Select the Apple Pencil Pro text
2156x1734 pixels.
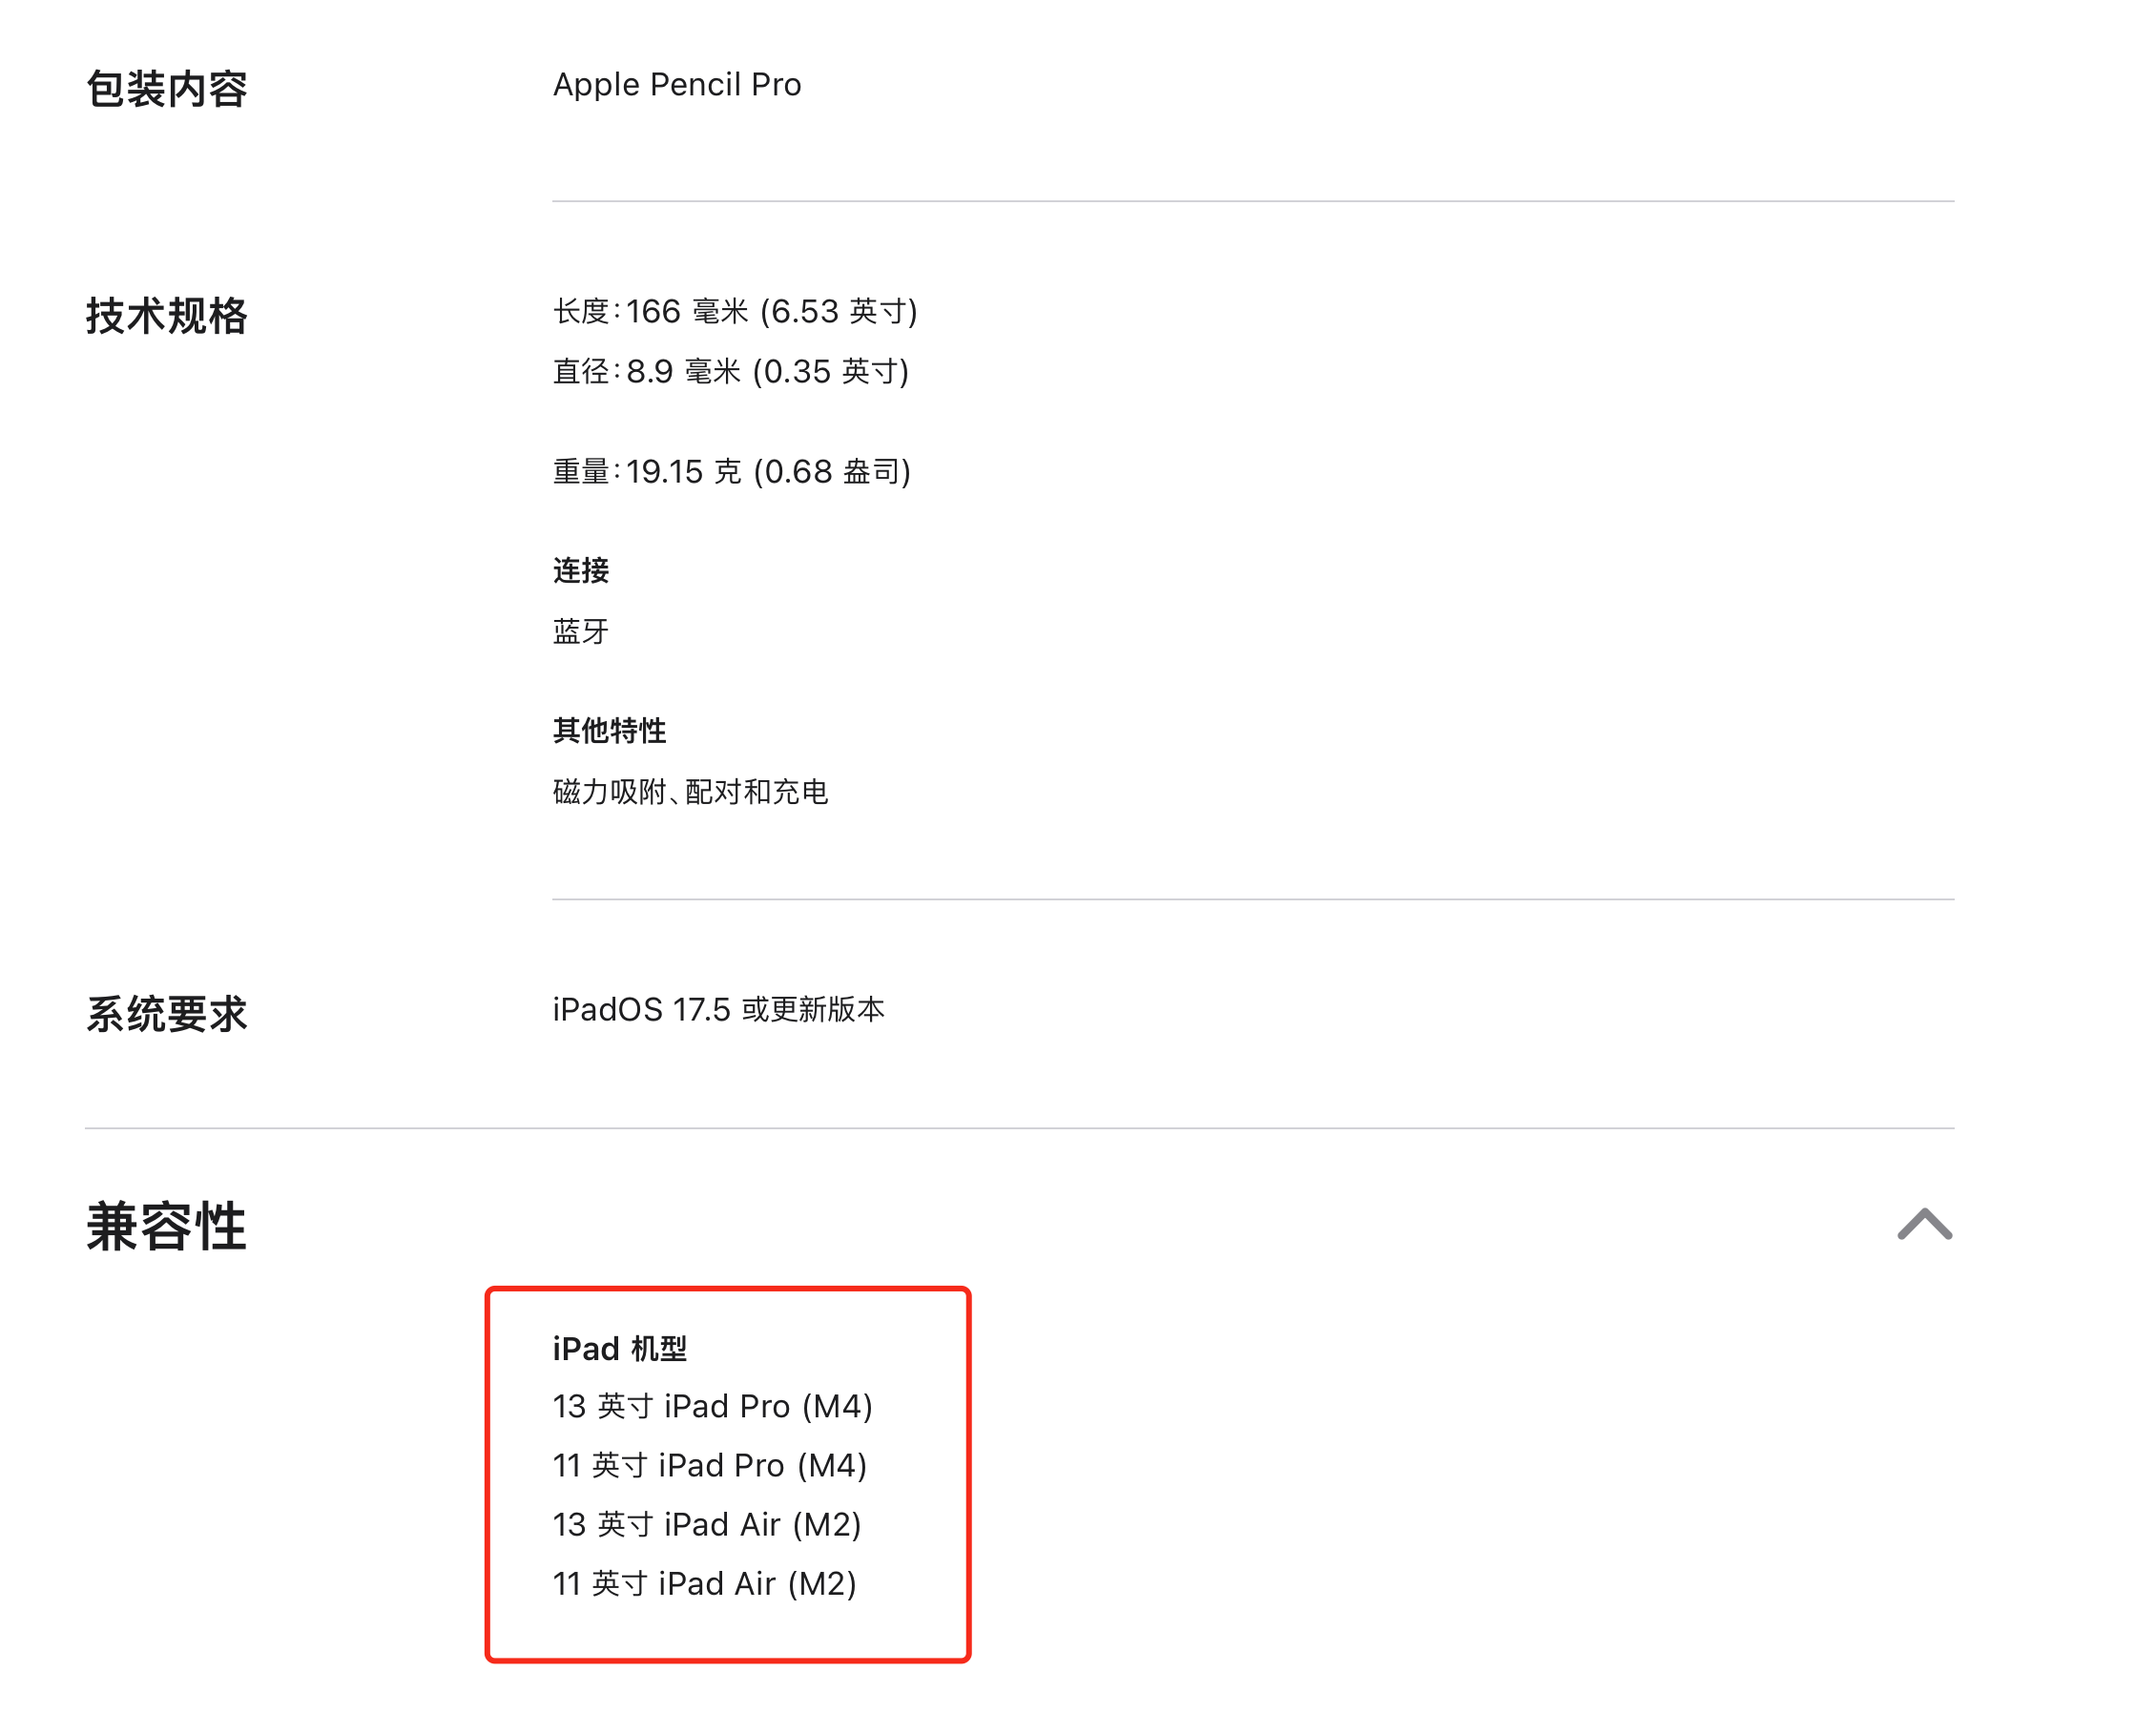click(x=677, y=85)
